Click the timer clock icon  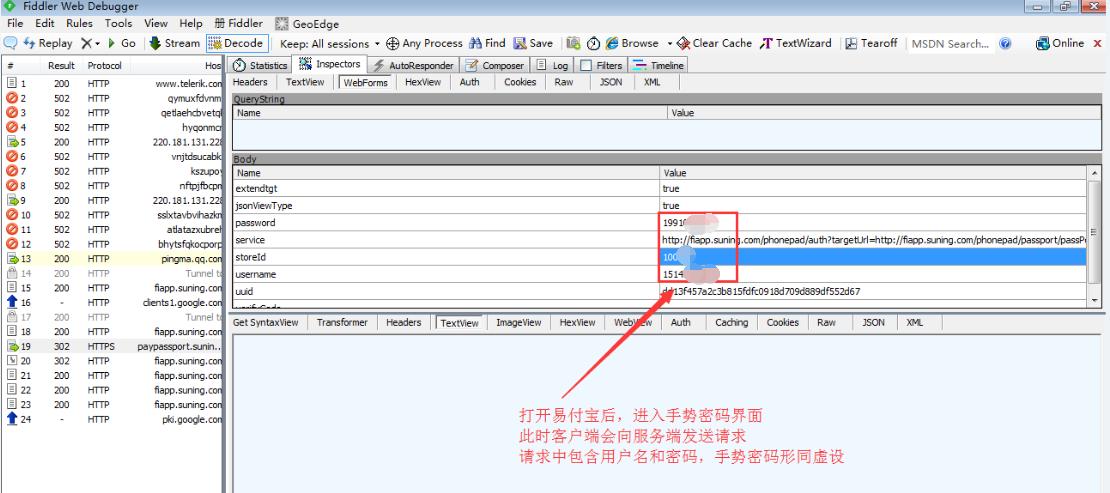pos(593,43)
